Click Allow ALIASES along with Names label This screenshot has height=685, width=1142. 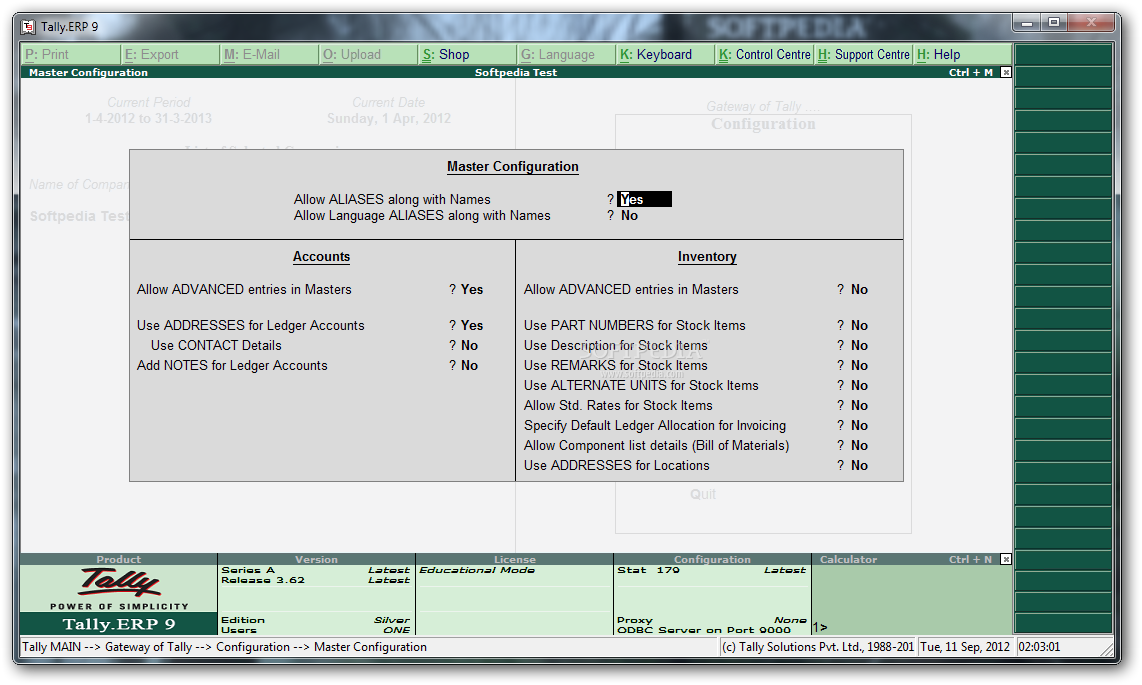[392, 199]
